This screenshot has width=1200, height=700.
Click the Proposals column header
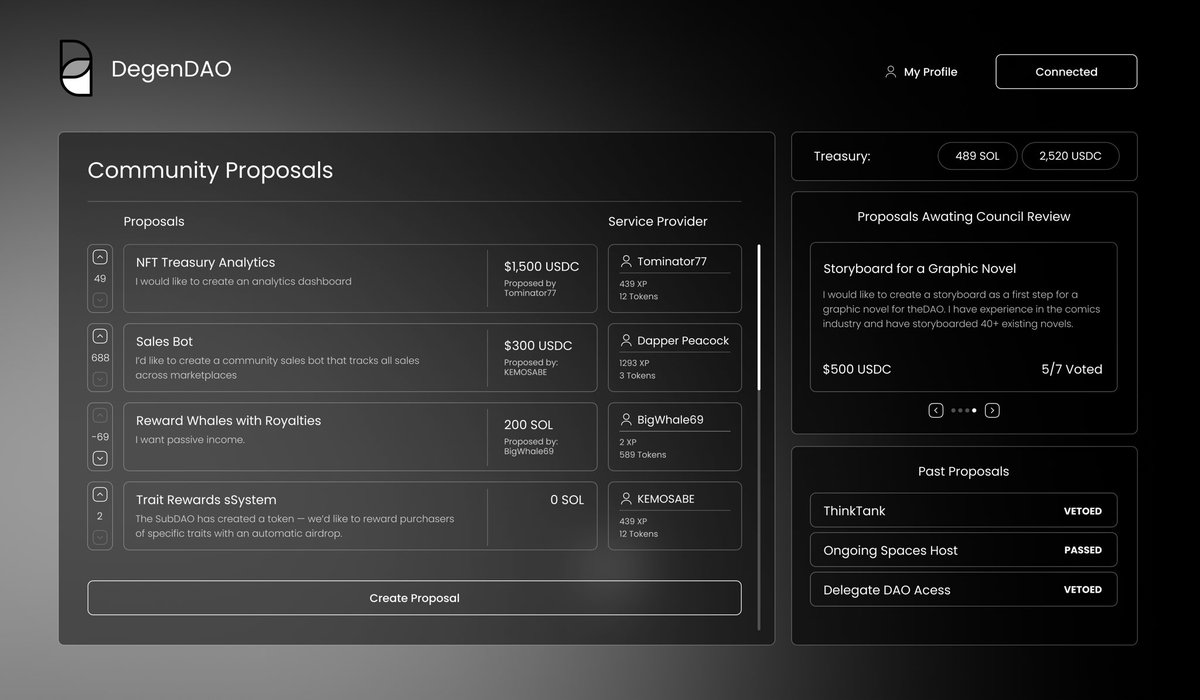point(154,221)
